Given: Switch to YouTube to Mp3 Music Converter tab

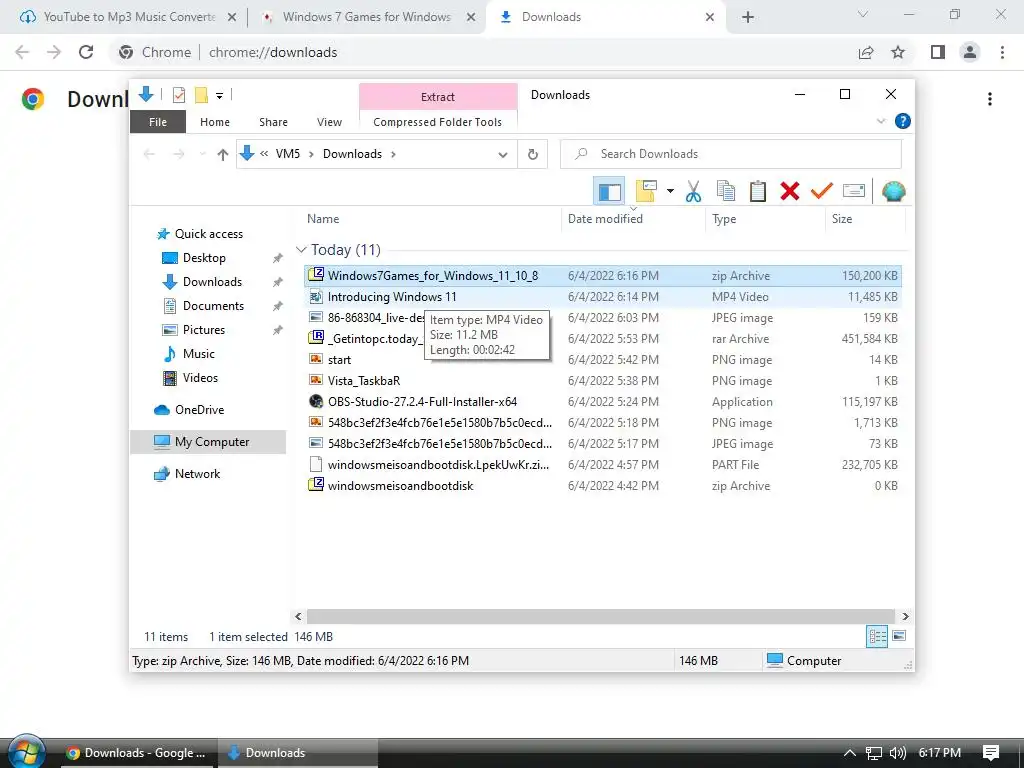Looking at the screenshot, I should pos(129,17).
